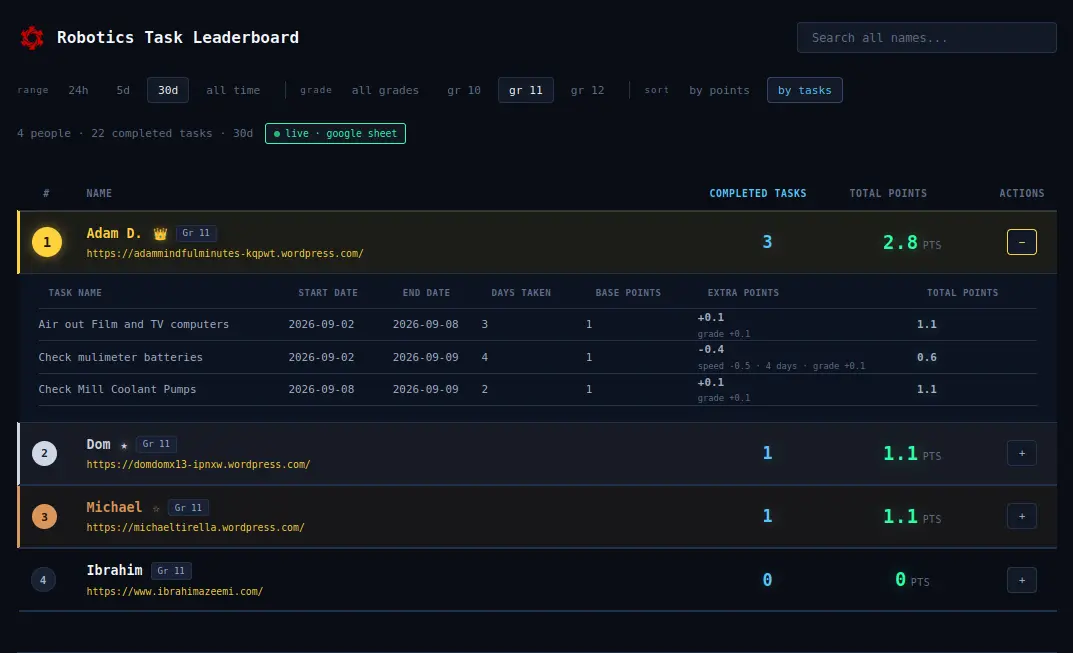Click the 'Air out Film and TV computers' task
This screenshot has width=1073, height=653.
[x=133, y=324]
